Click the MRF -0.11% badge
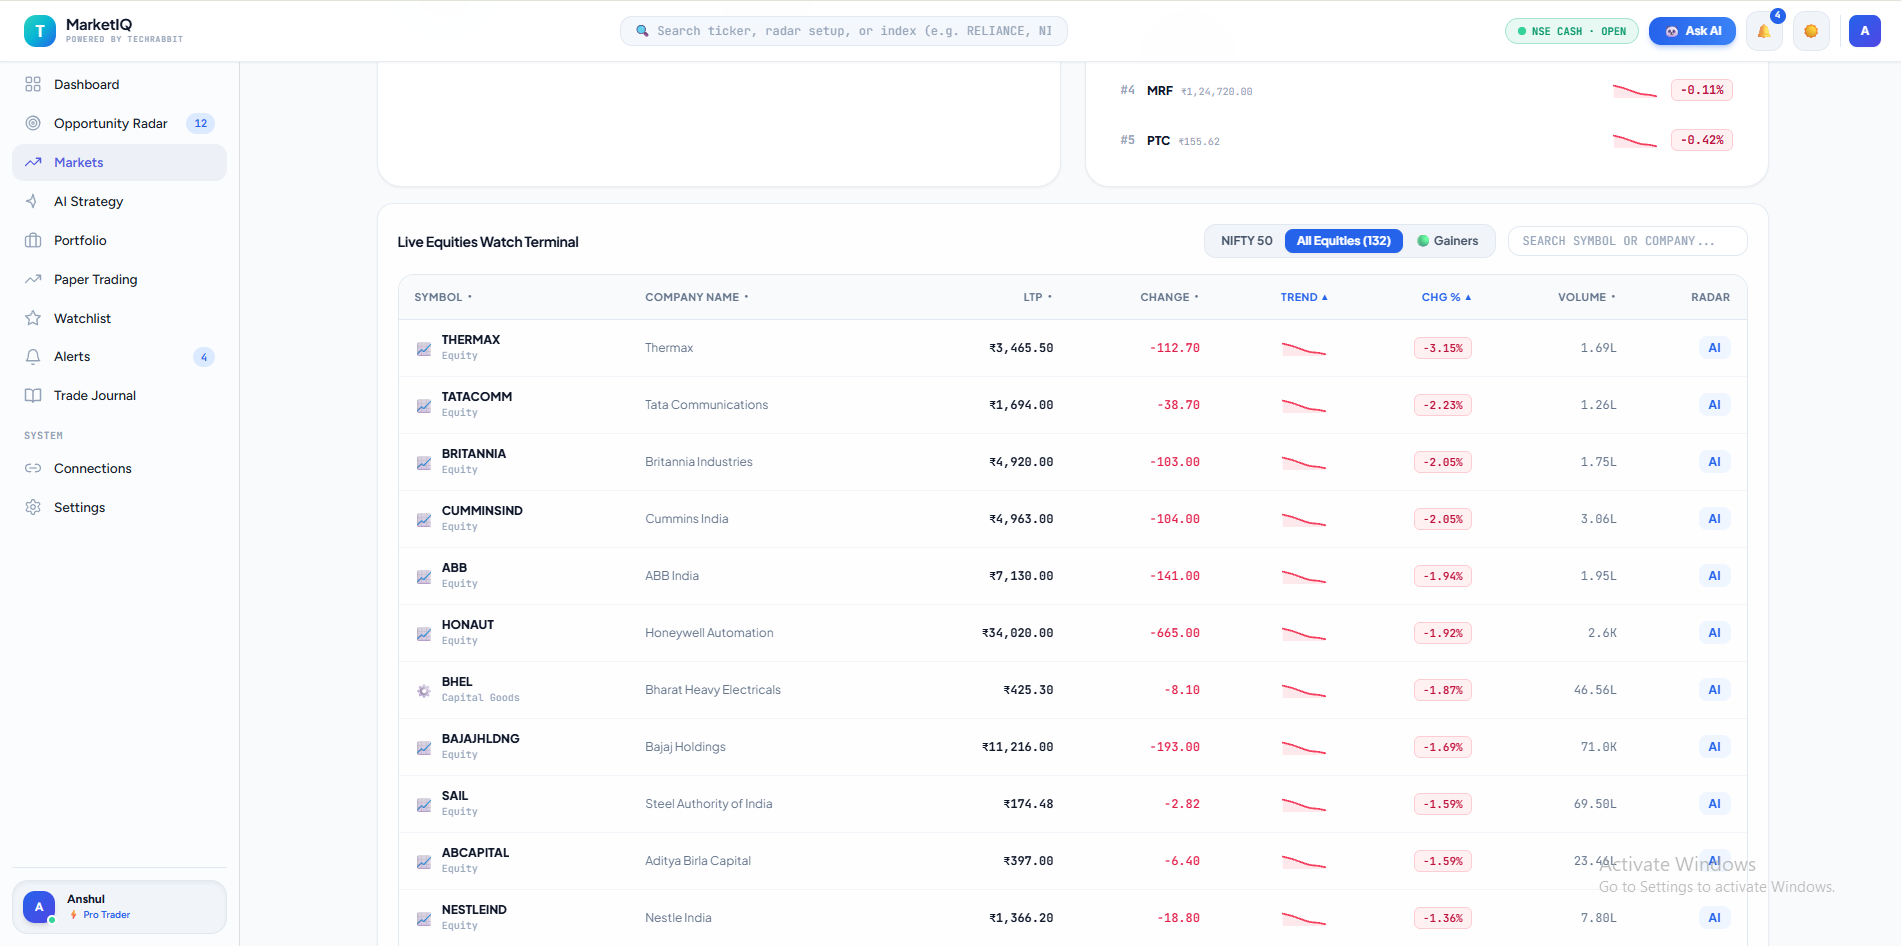Screen dimensions: 1901x946 (x=1701, y=90)
